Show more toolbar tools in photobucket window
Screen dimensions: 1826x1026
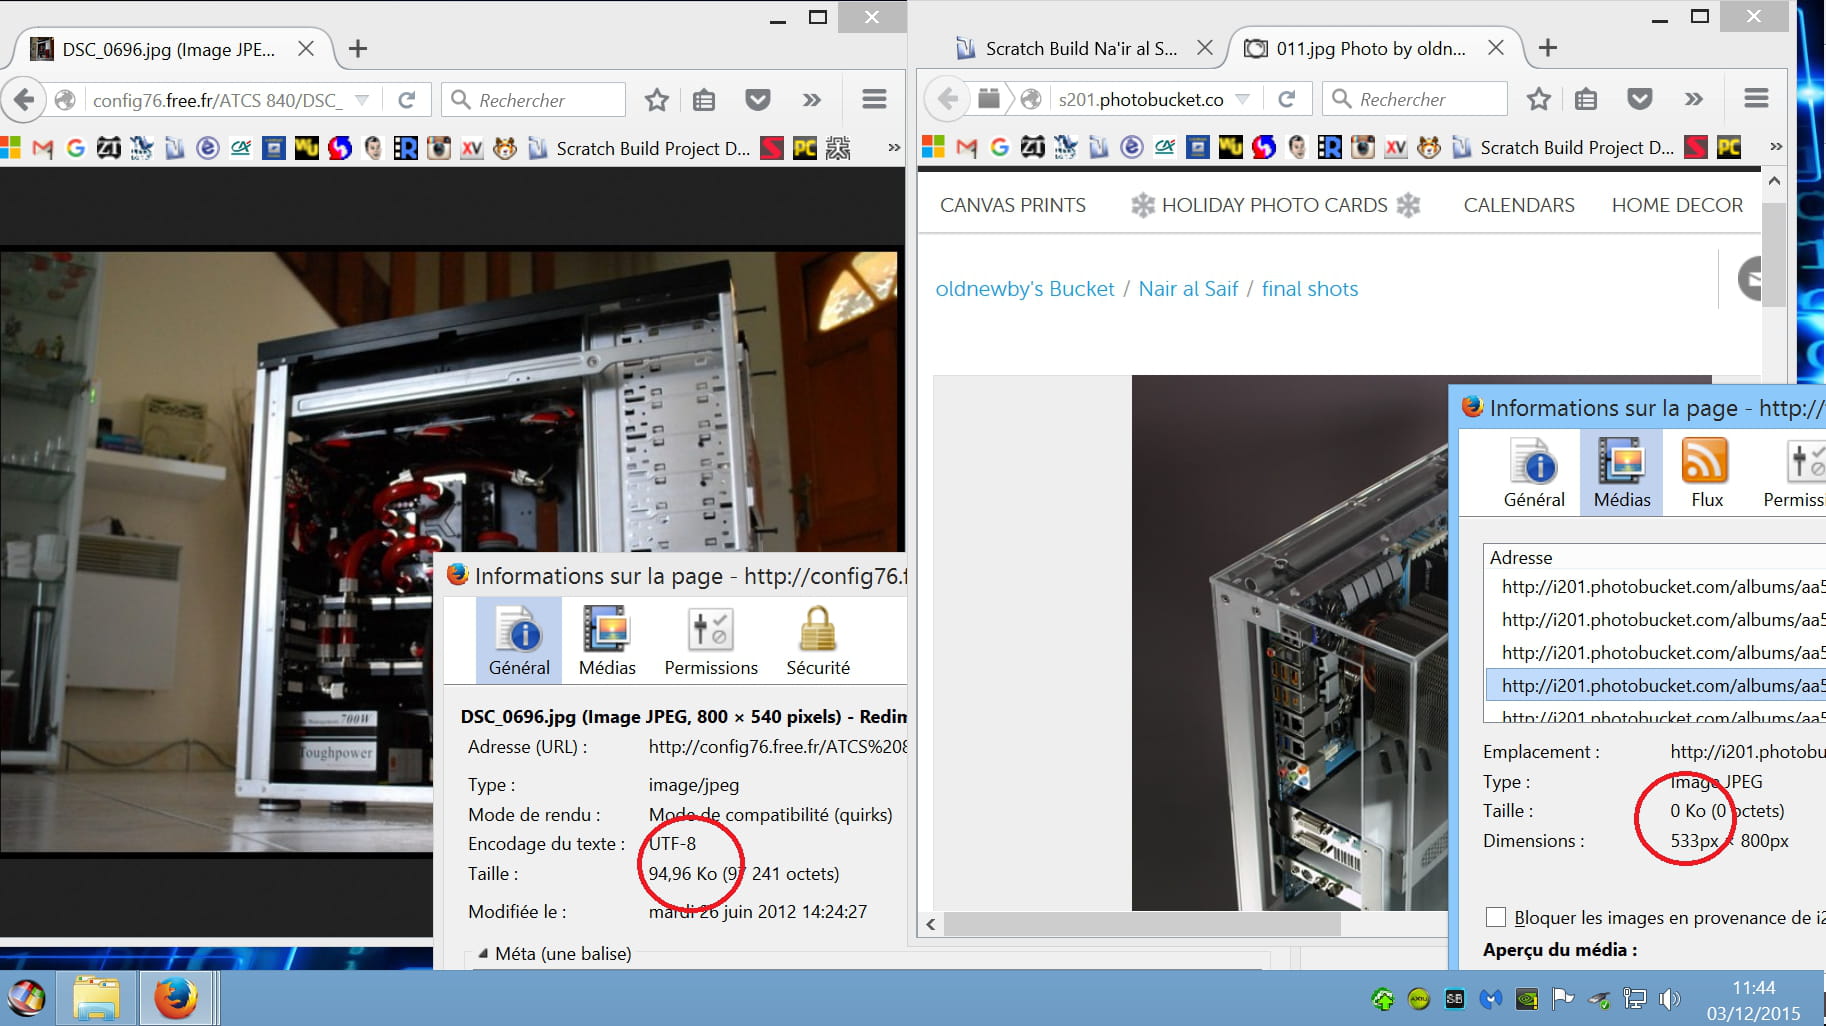(x=1693, y=99)
